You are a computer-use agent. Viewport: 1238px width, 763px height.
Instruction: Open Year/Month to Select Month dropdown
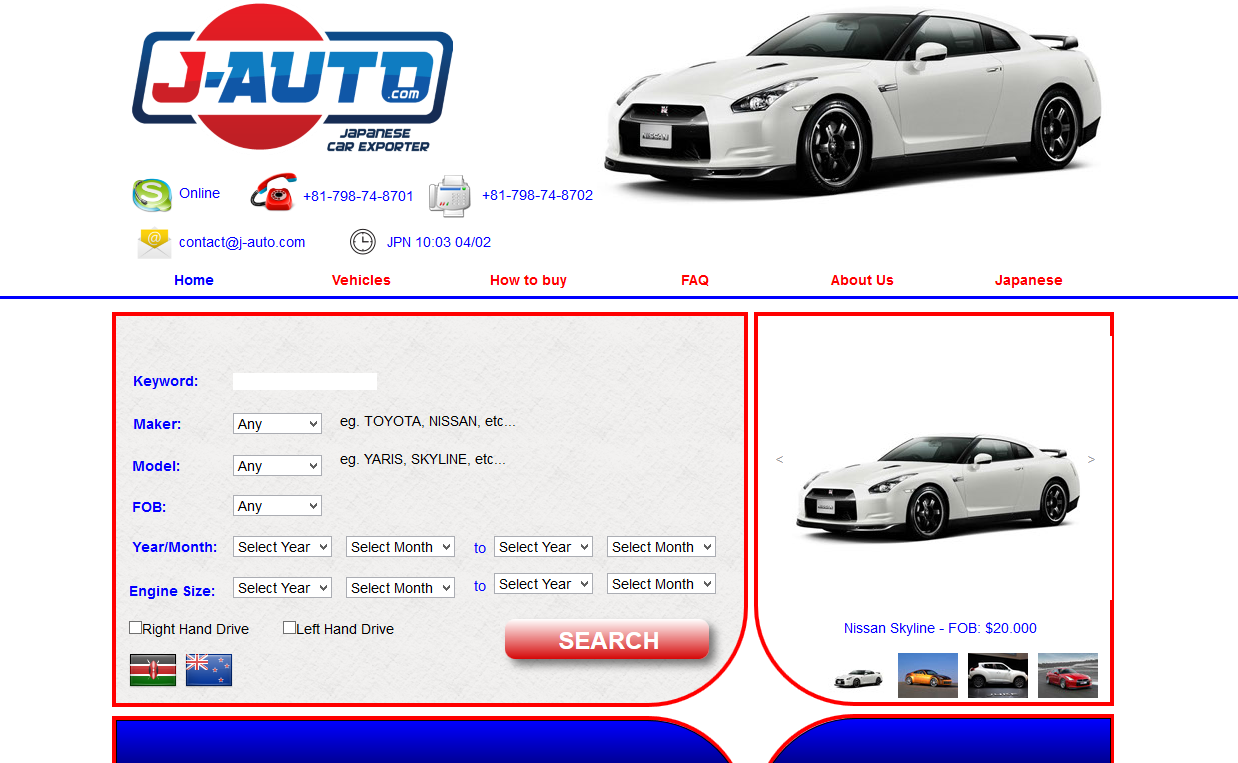(x=661, y=547)
